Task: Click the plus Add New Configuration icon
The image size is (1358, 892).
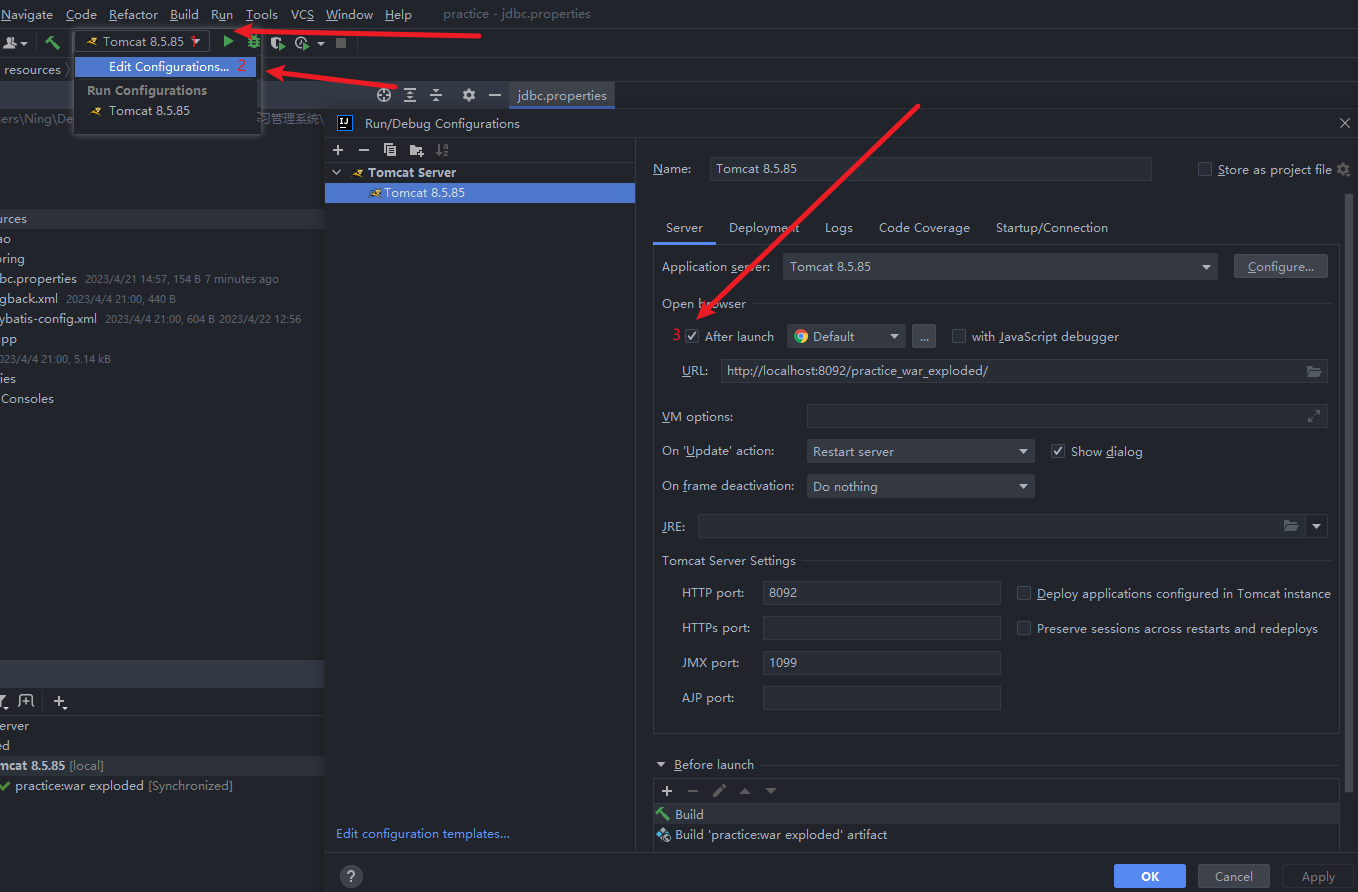Action: tap(338, 150)
